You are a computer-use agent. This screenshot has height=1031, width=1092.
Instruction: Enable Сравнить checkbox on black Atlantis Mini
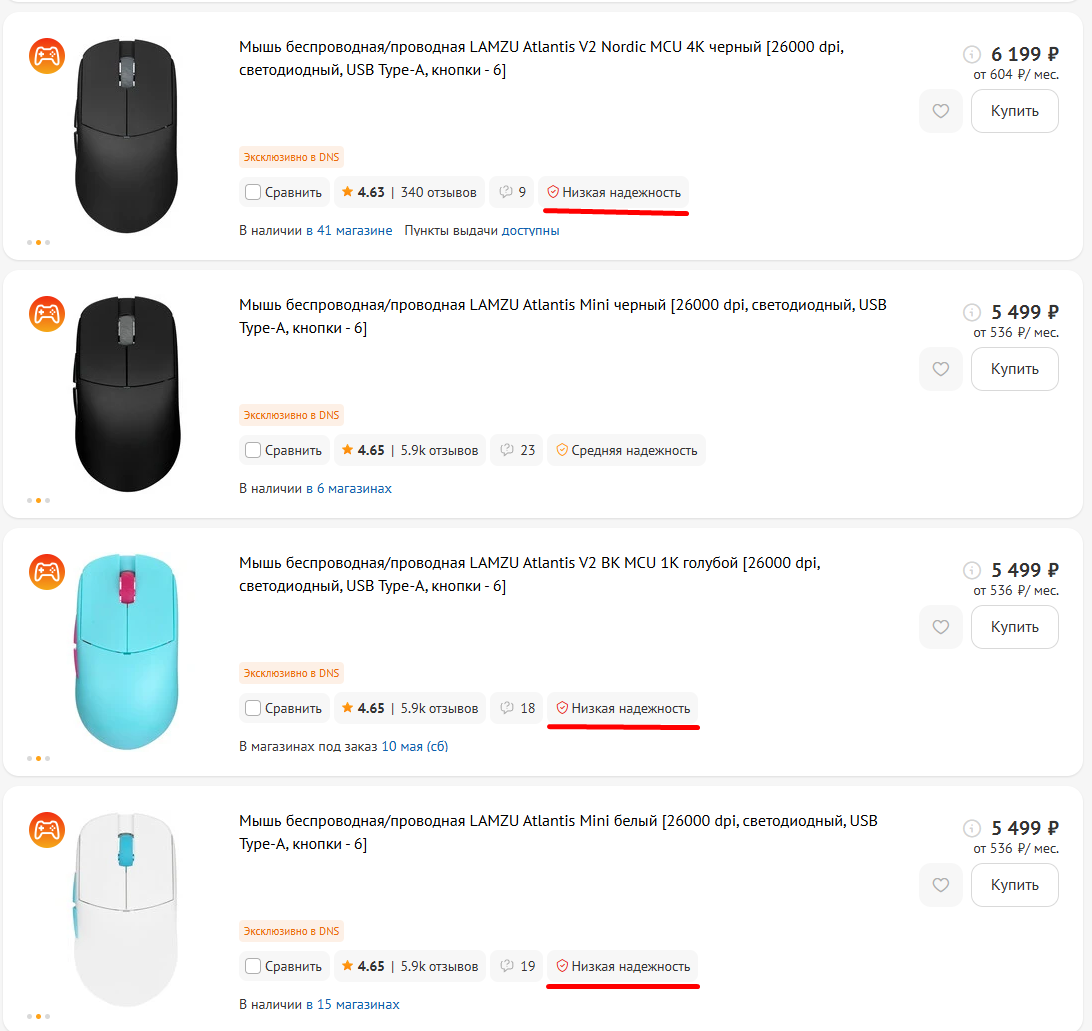point(253,450)
